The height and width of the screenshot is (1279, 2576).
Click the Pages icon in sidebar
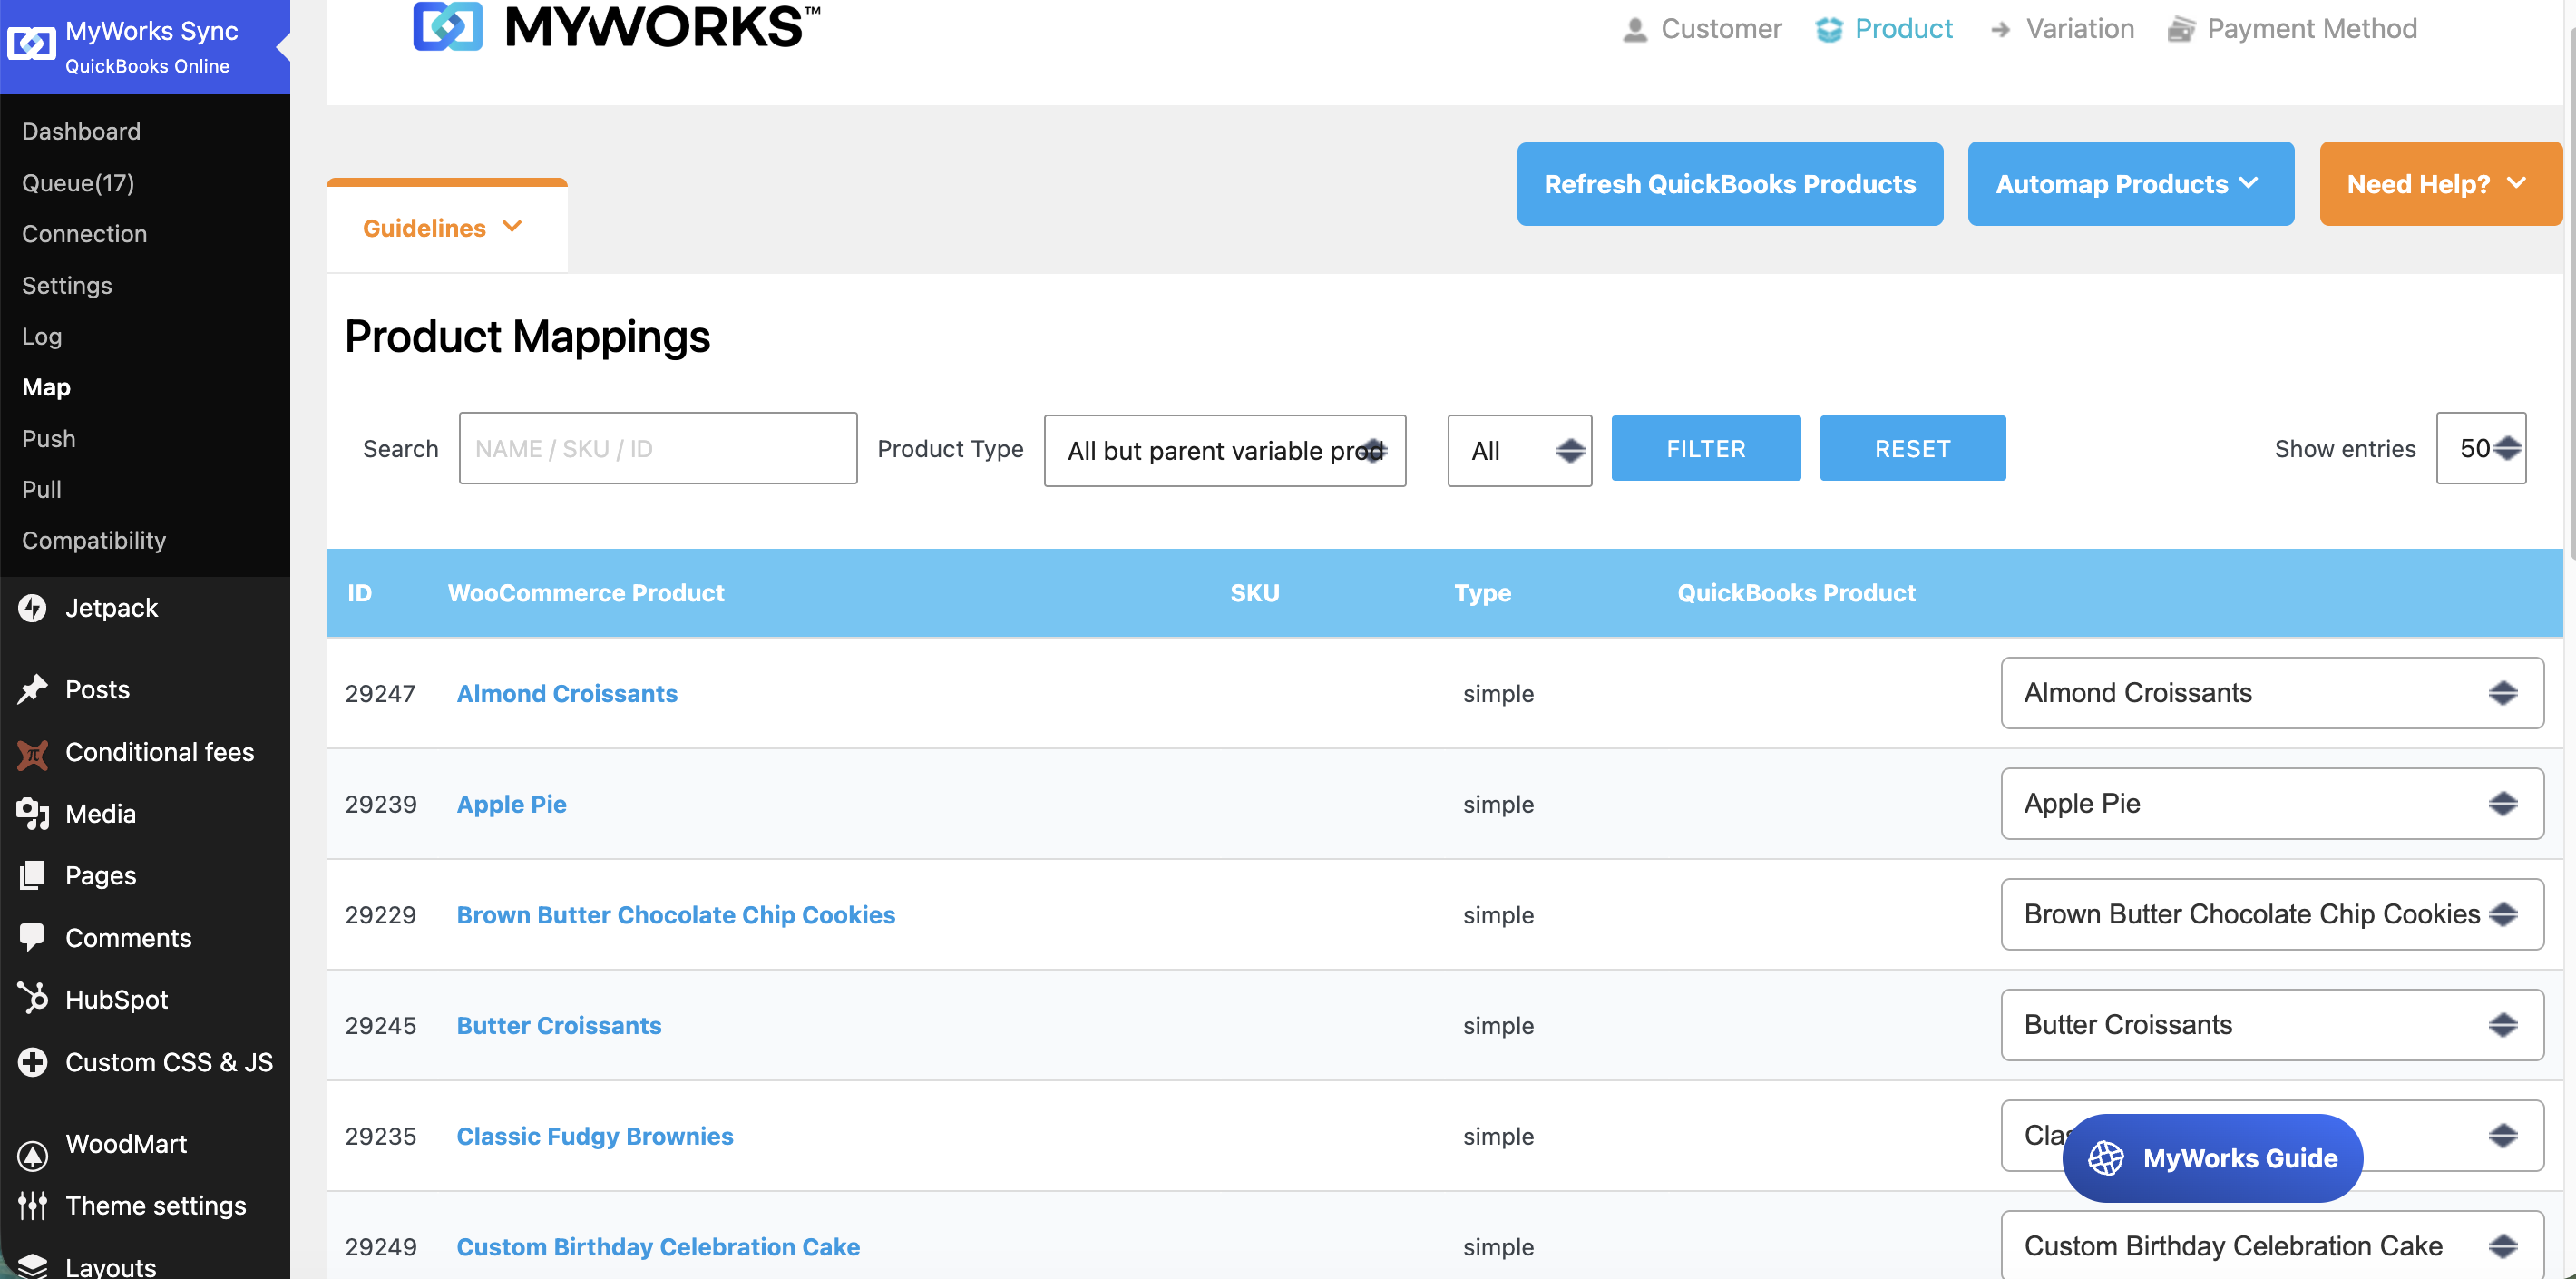pyautogui.click(x=33, y=875)
